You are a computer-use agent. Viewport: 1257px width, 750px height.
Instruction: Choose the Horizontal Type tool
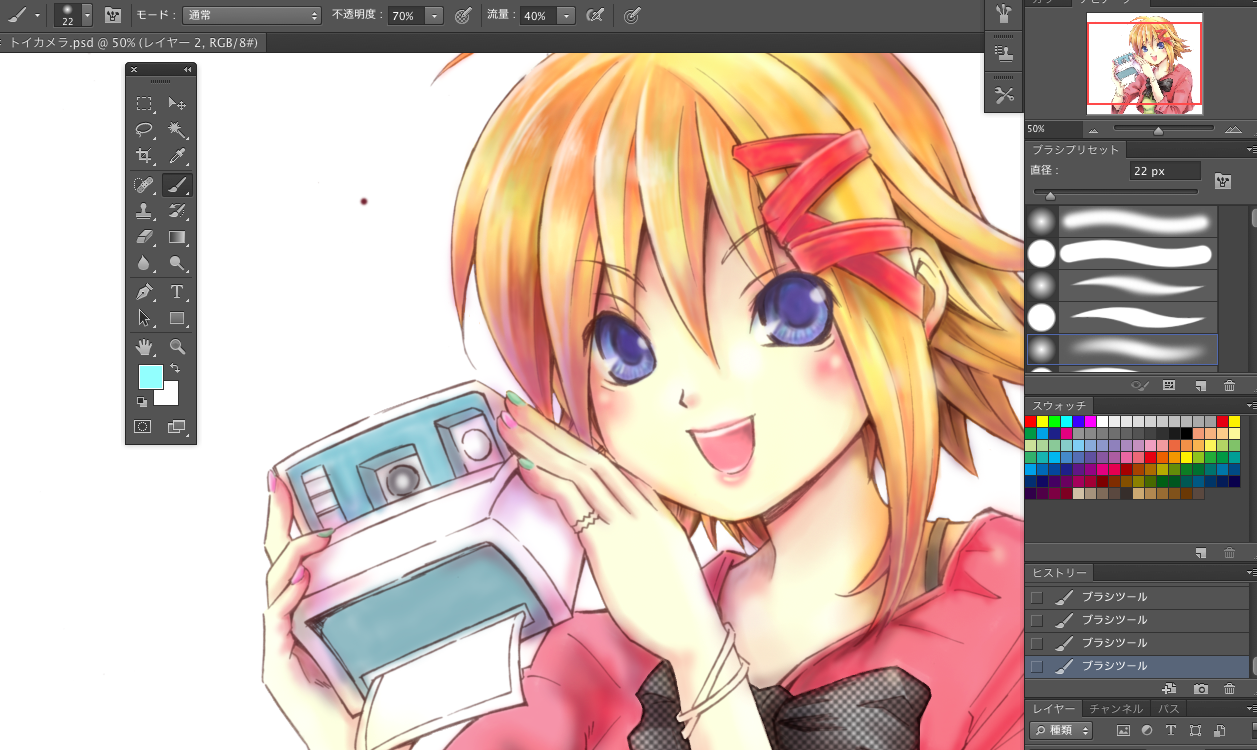[177, 292]
